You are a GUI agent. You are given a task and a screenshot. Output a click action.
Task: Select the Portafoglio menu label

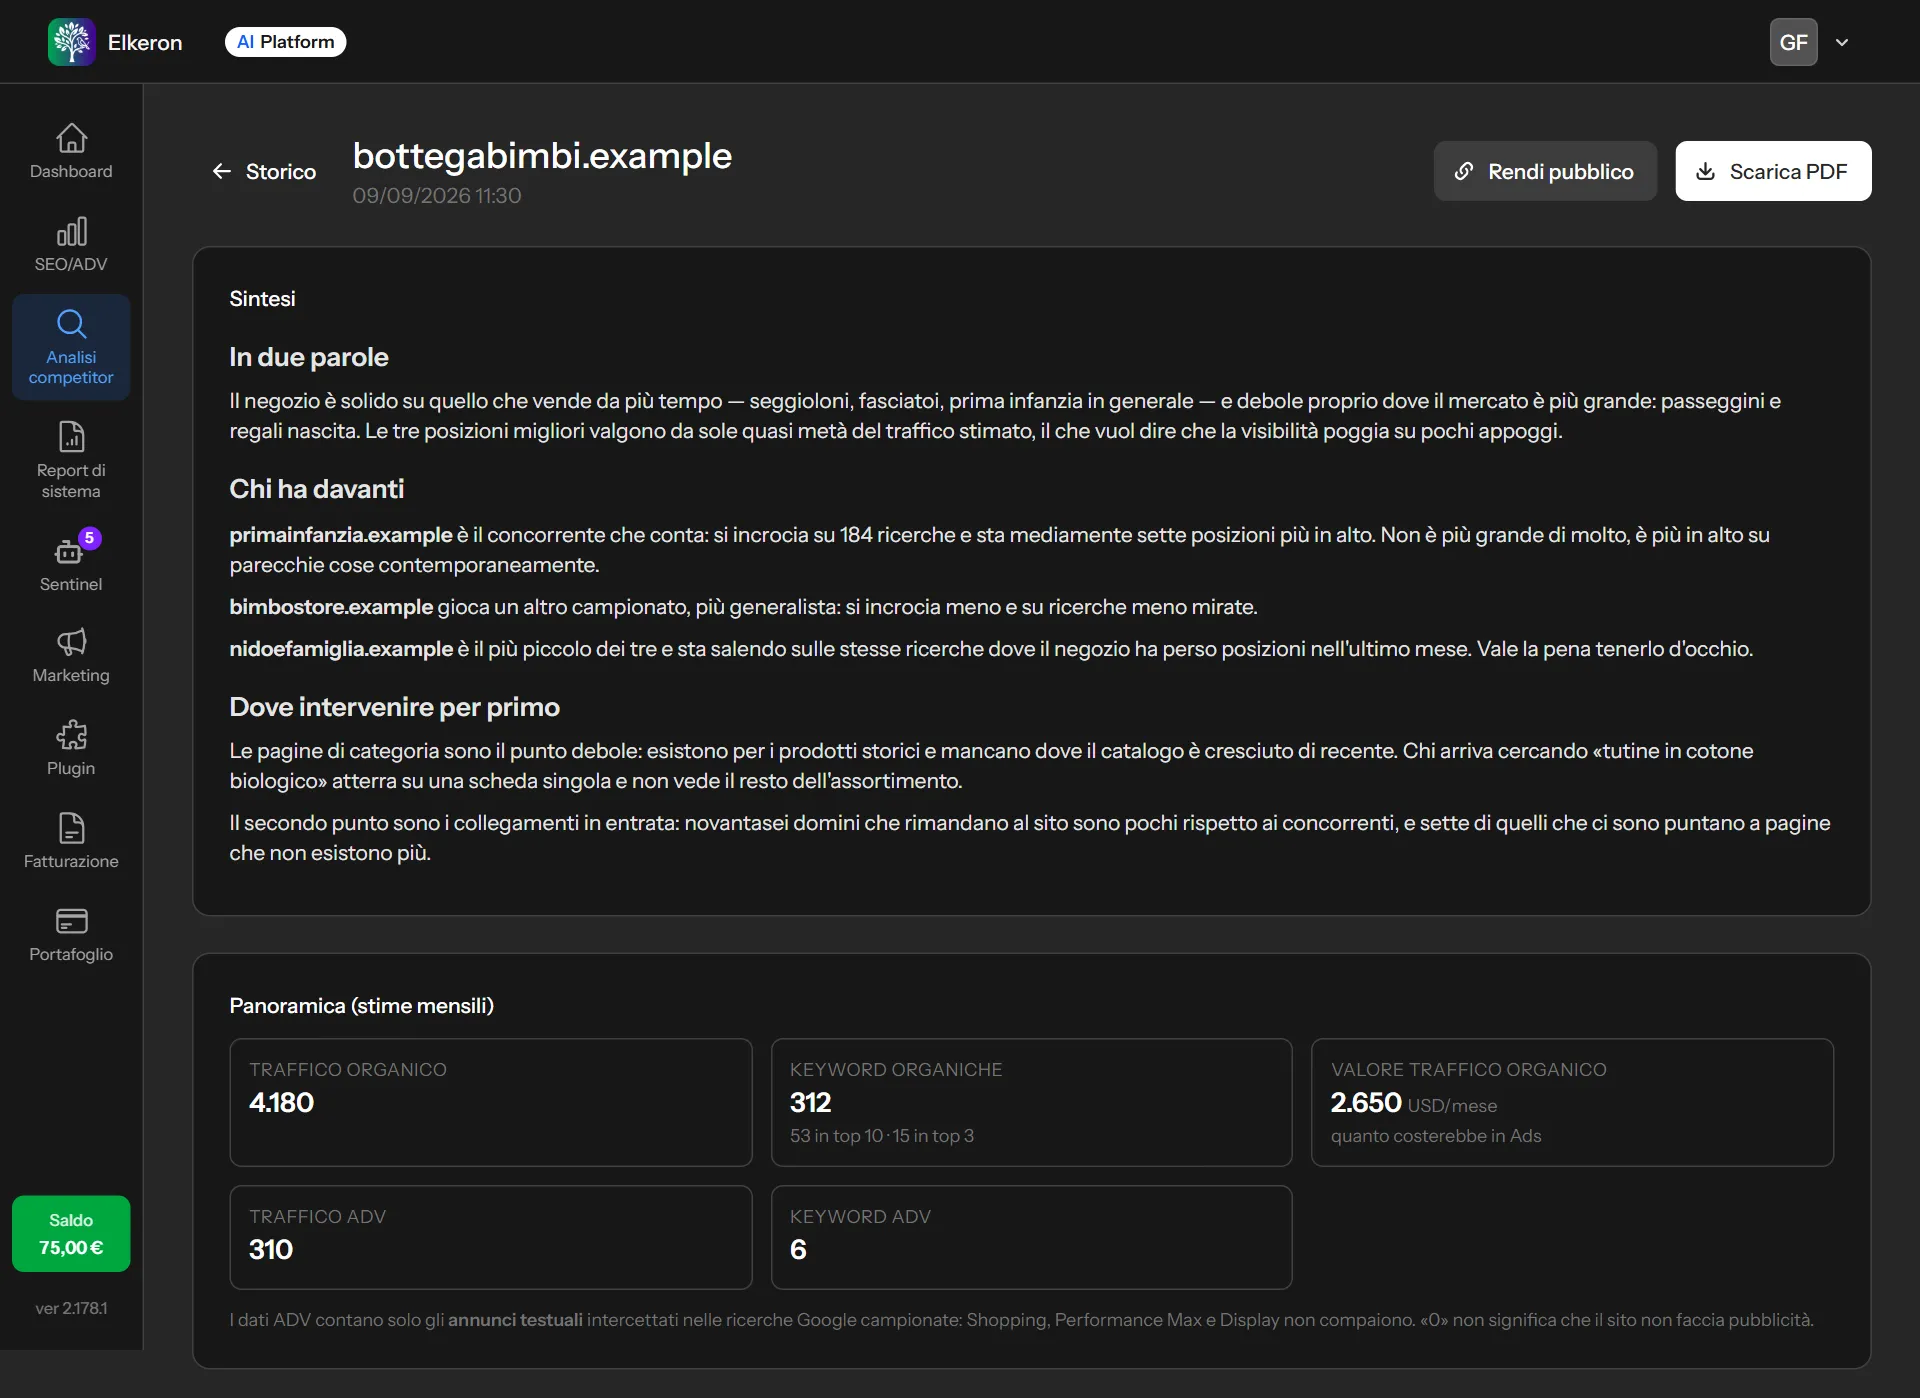71,954
